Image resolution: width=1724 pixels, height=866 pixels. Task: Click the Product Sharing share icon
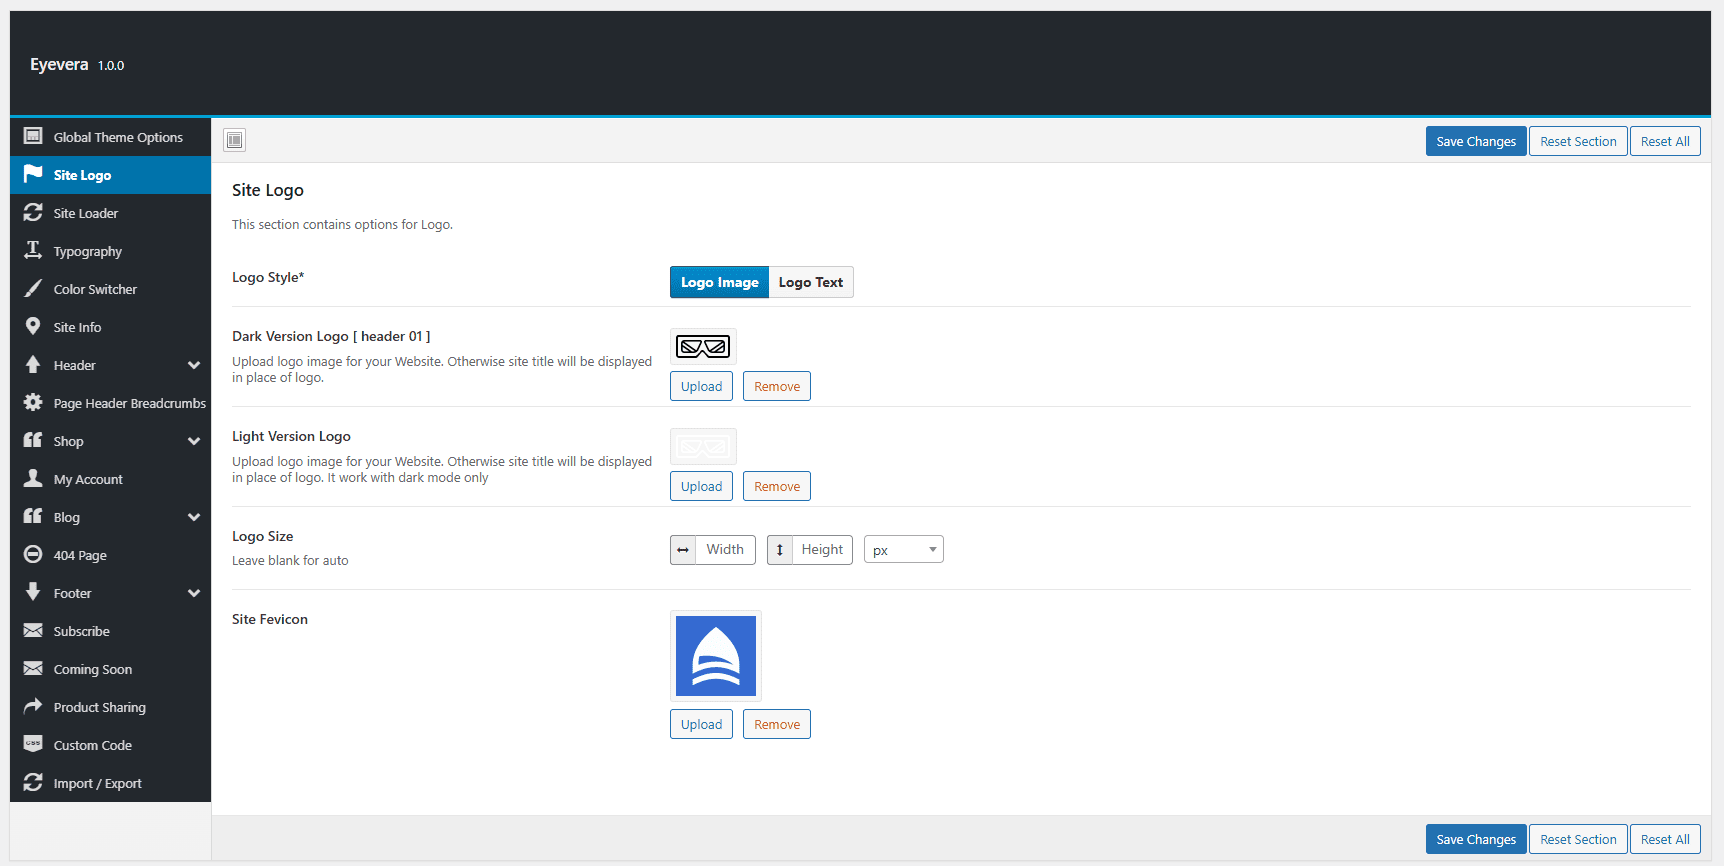(33, 706)
